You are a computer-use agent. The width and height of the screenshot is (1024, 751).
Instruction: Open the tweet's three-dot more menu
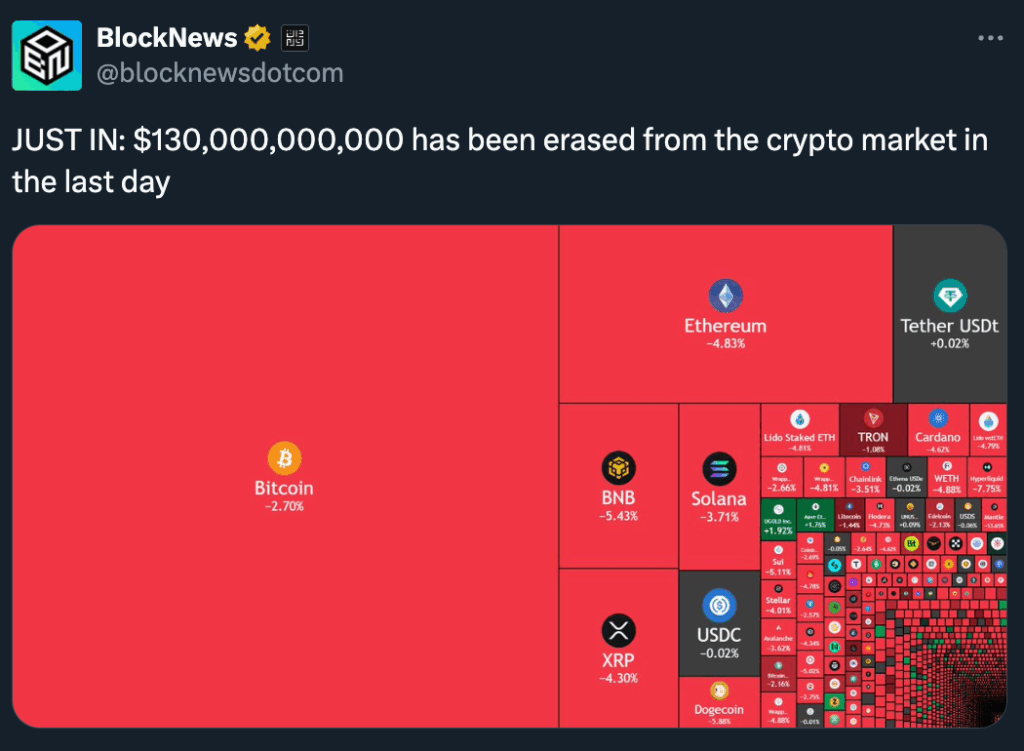tap(989, 39)
